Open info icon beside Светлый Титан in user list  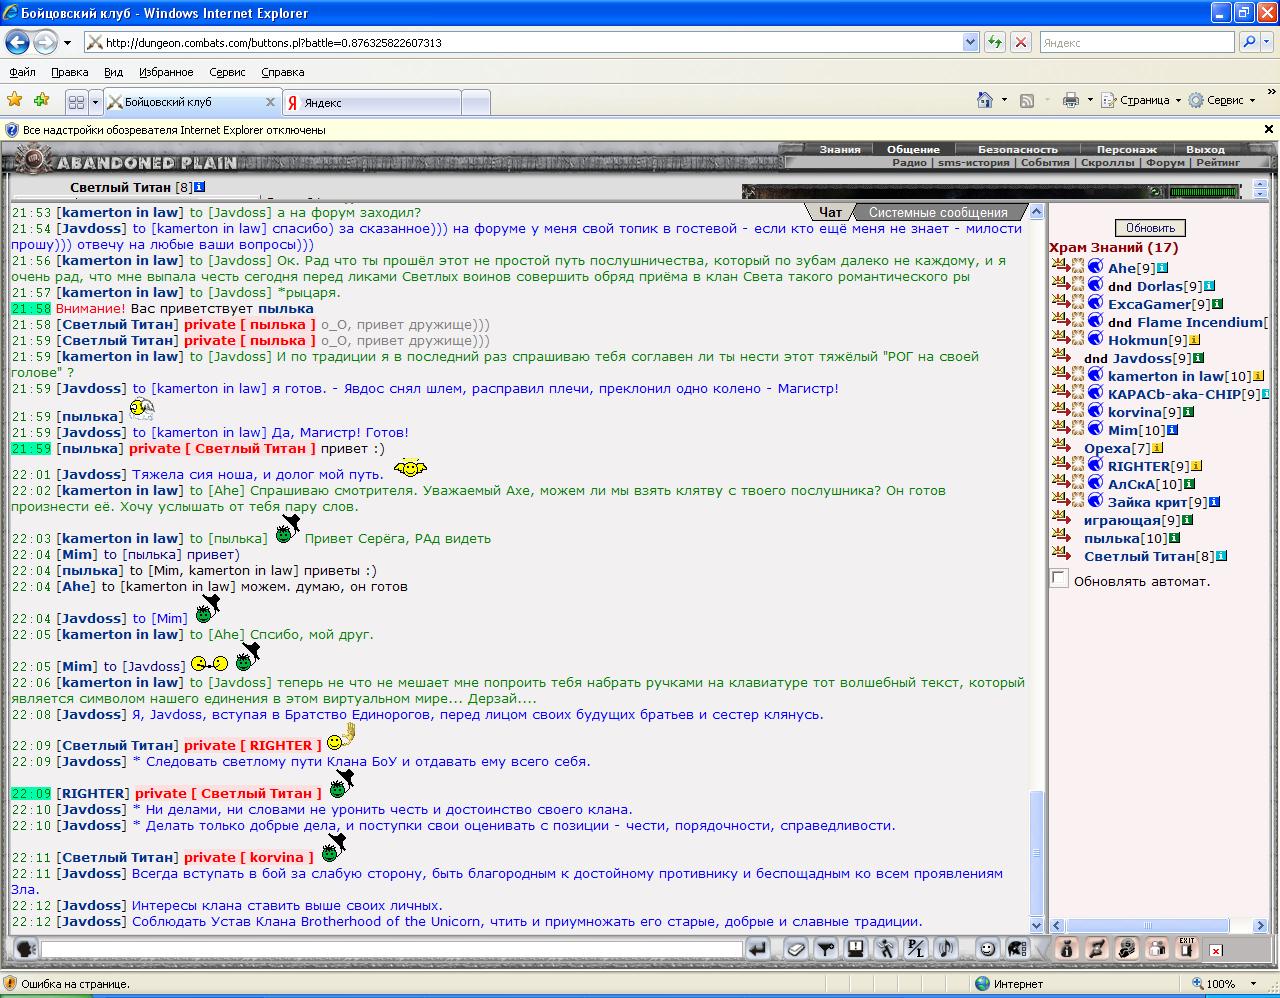coord(1221,556)
